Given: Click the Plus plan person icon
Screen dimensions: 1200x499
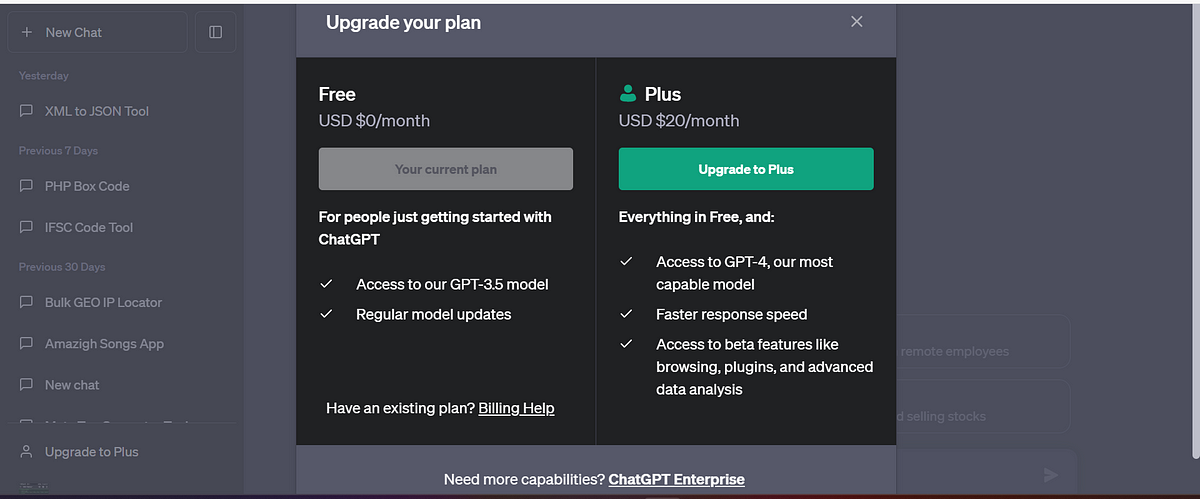Looking at the screenshot, I should (628, 94).
